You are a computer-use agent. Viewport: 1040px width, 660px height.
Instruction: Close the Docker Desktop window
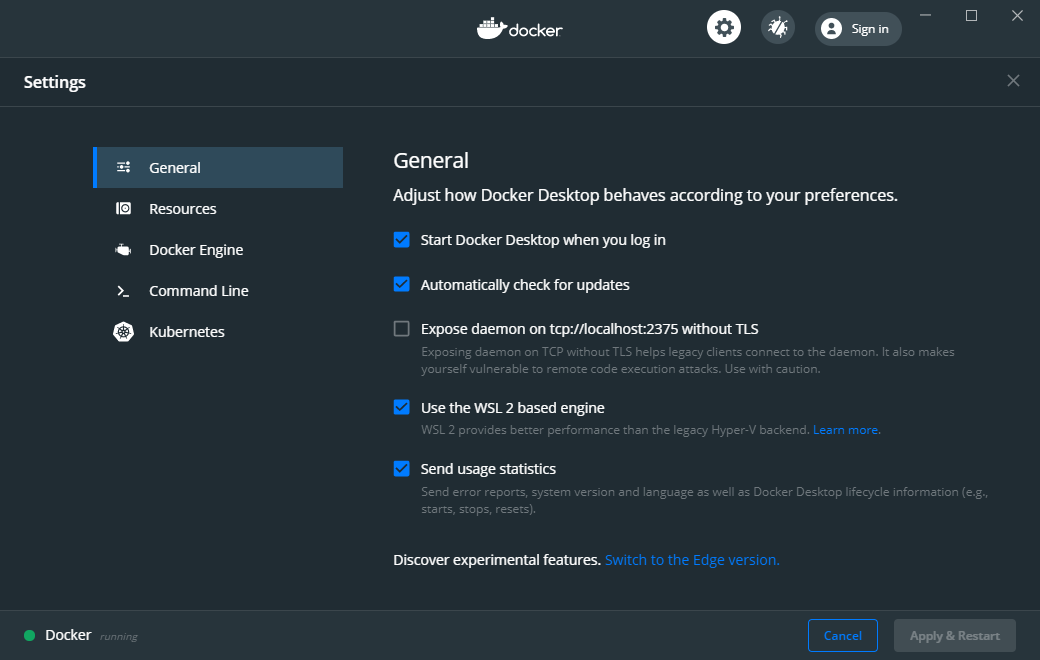(1017, 15)
